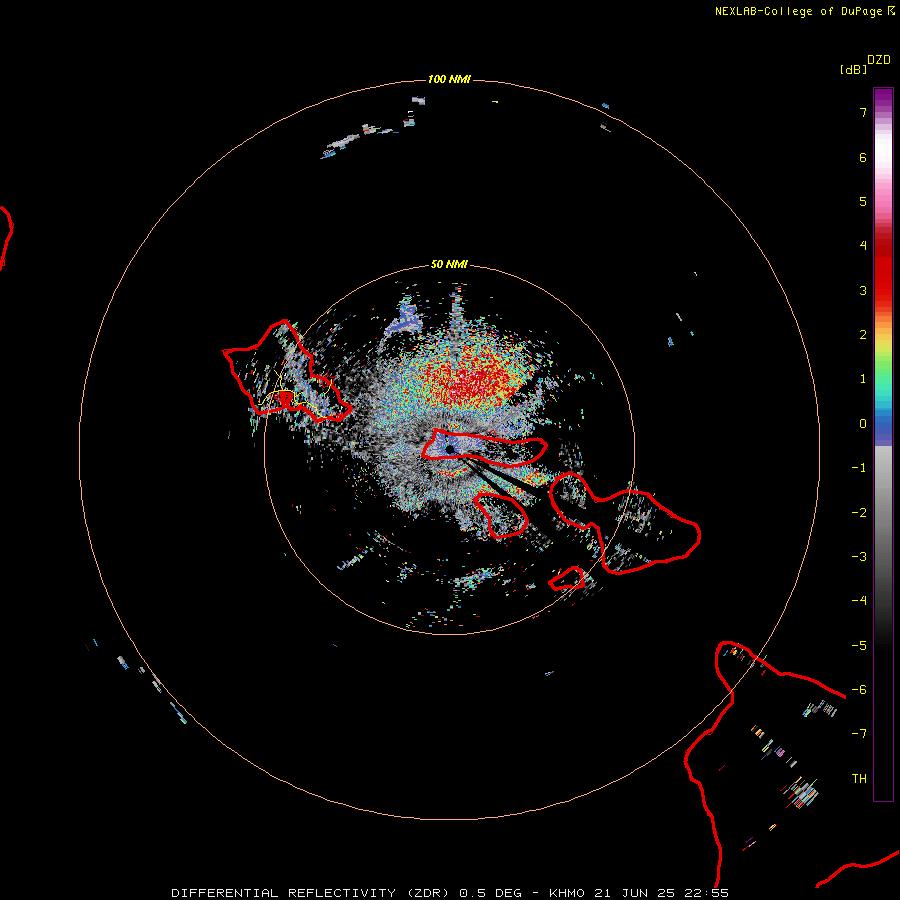Click the 100 NMI range ring label
900x900 pixels.
coord(449,79)
